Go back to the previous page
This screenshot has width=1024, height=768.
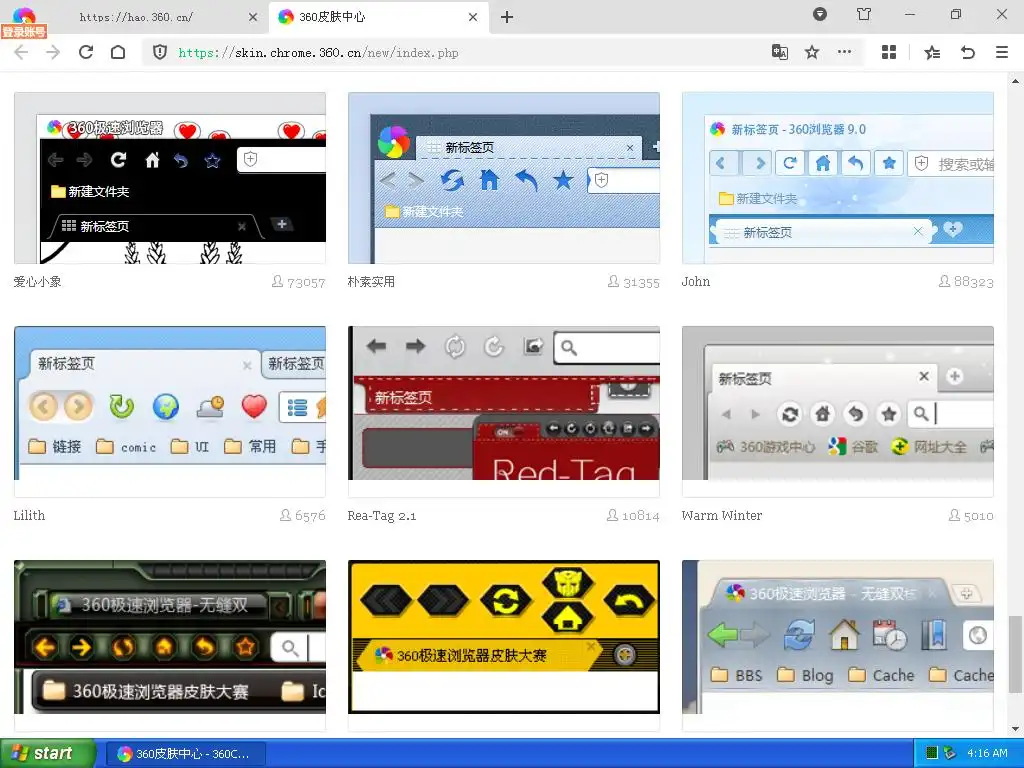pyautogui.click(x=21, y=52)
